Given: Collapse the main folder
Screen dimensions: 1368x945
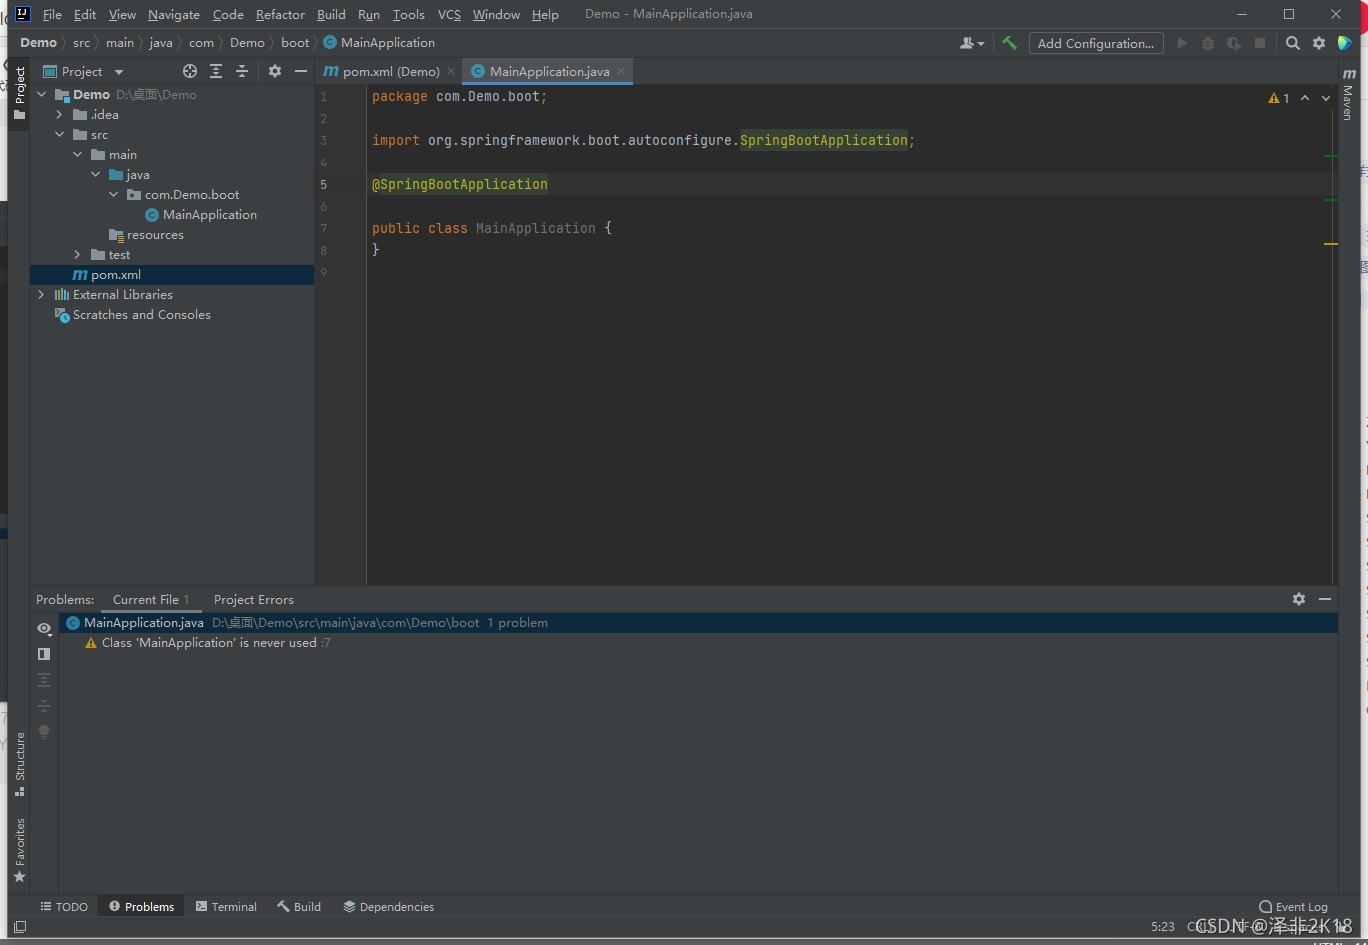Looking at the screenshot, I should (77, 155).
